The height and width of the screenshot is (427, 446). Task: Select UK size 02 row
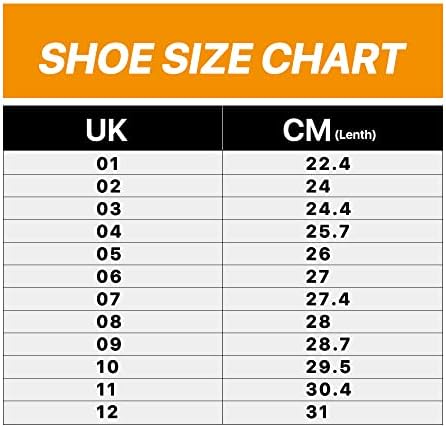point(223,186)
